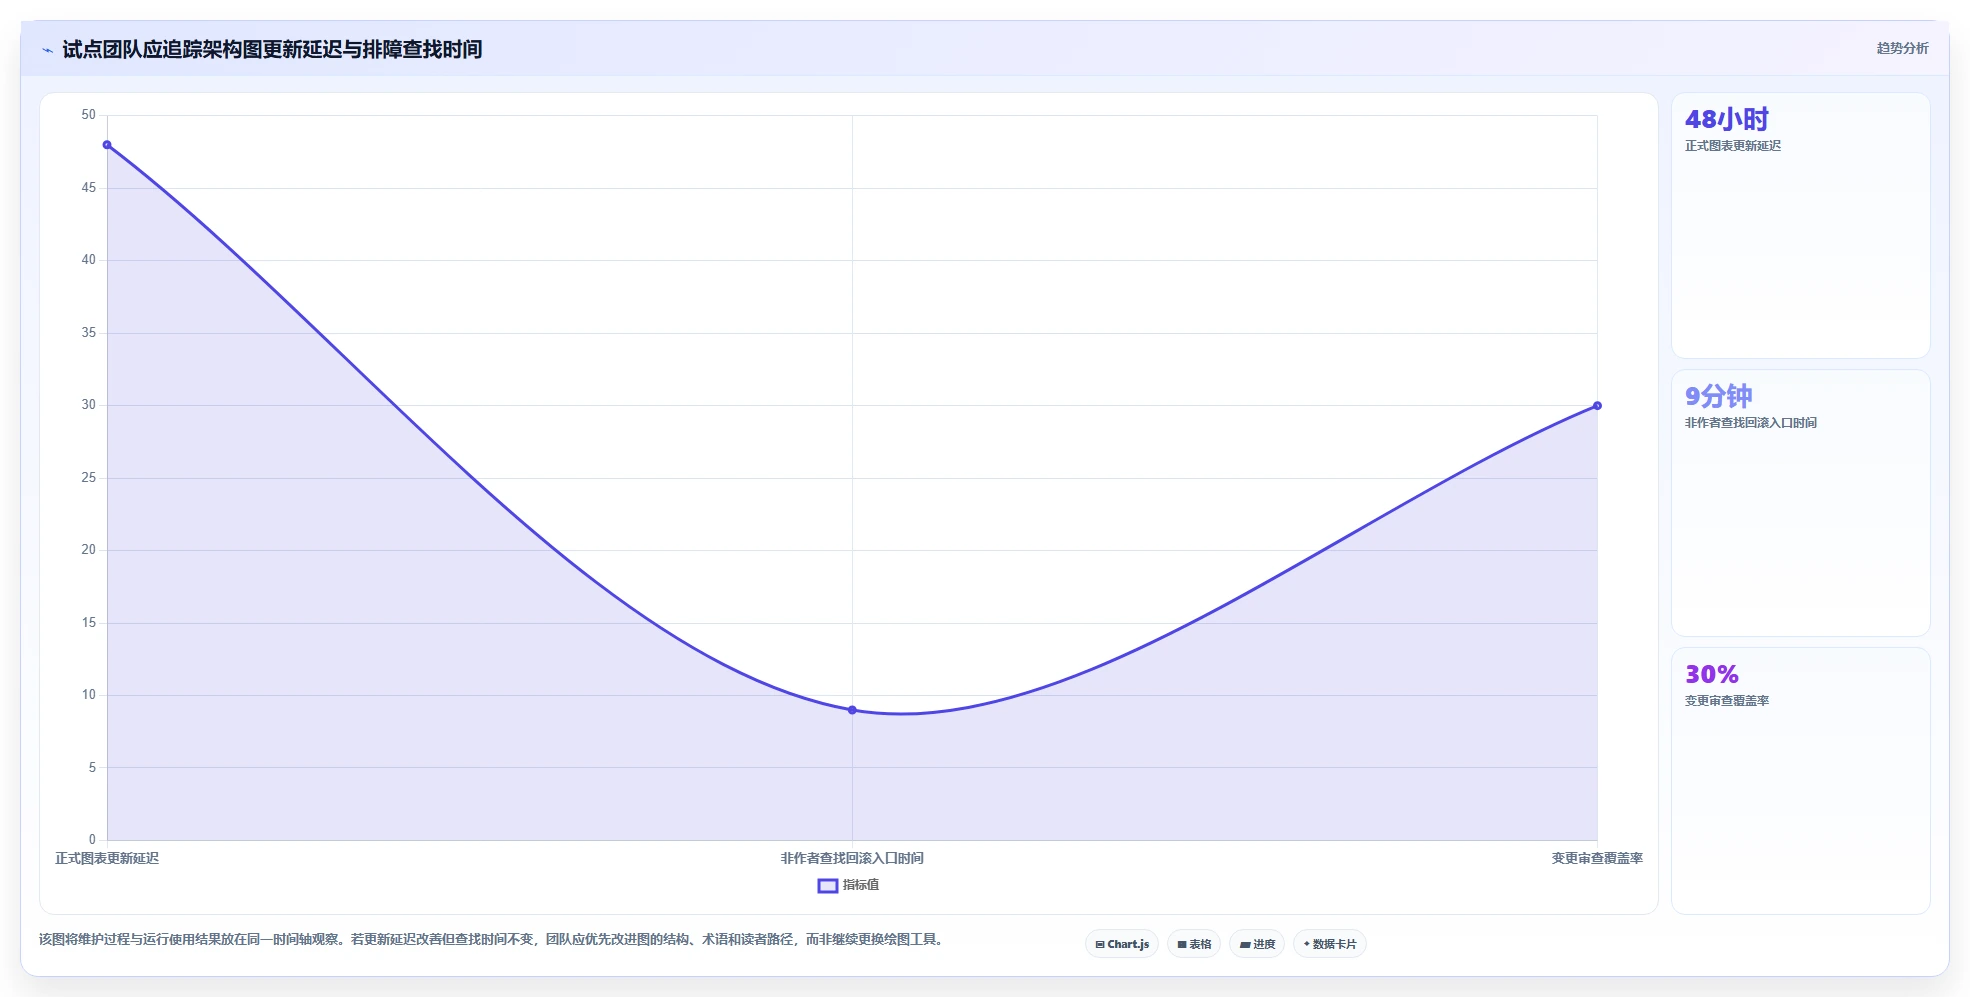Click the data point at 正式图表更新延迟
The image size is (1970, 997).
click(107, 145)
